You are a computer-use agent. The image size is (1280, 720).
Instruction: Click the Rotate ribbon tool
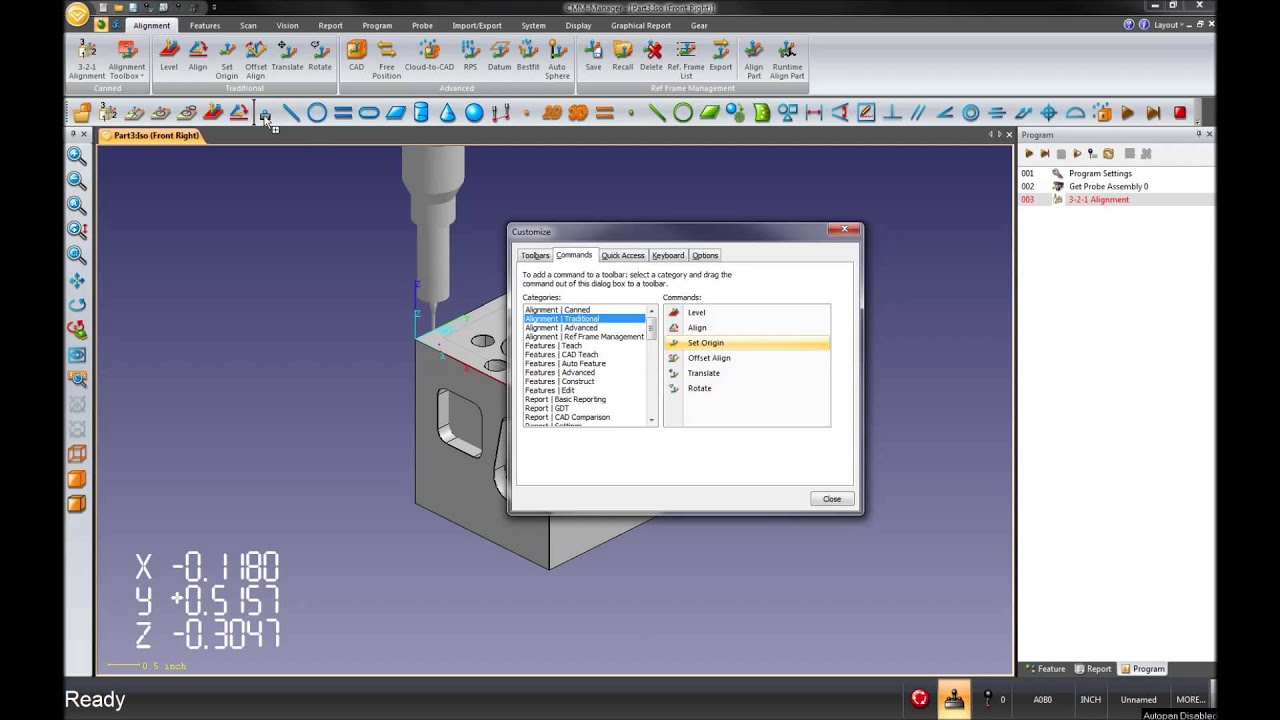tap(320, 56)
